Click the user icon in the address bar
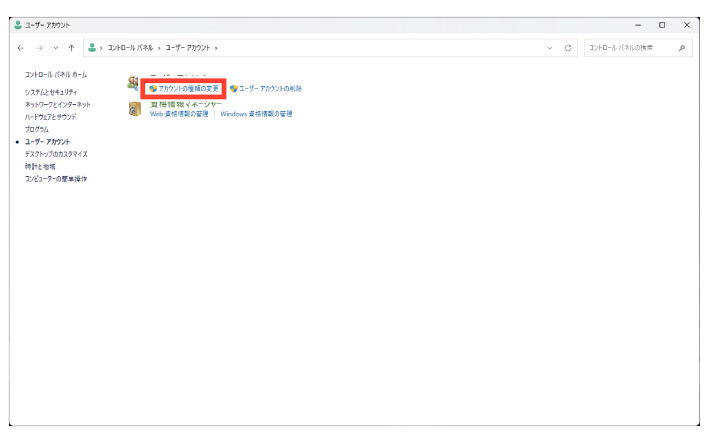 pos(92,47)
